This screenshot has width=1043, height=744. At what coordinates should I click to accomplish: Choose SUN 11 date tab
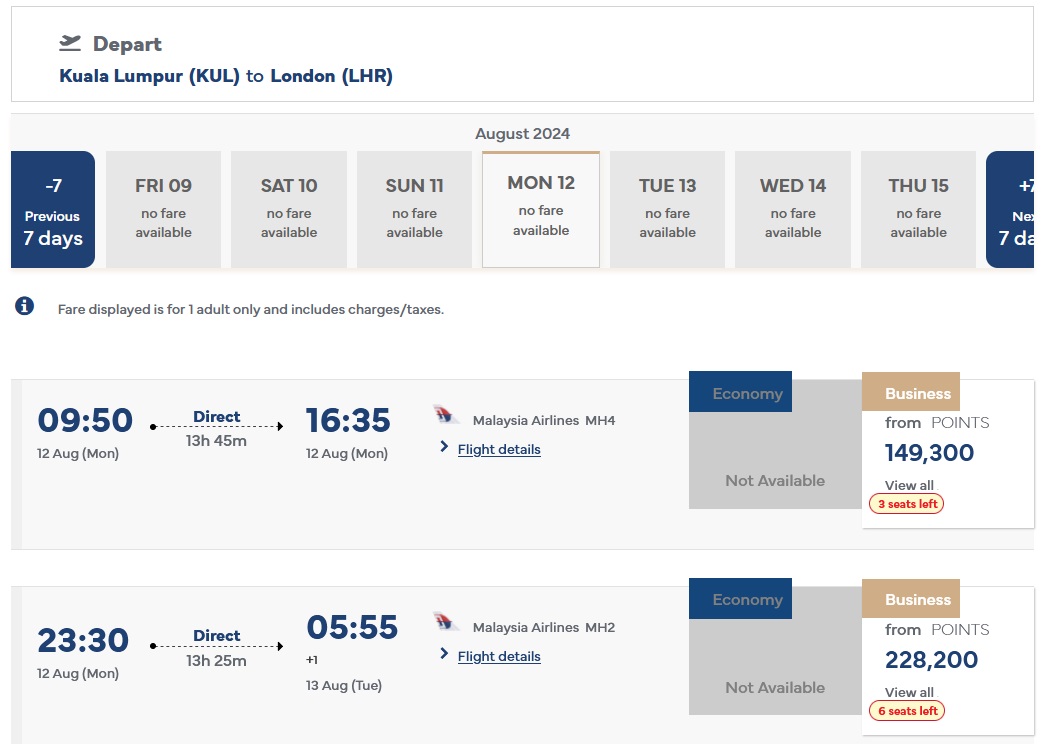(414, 210)
